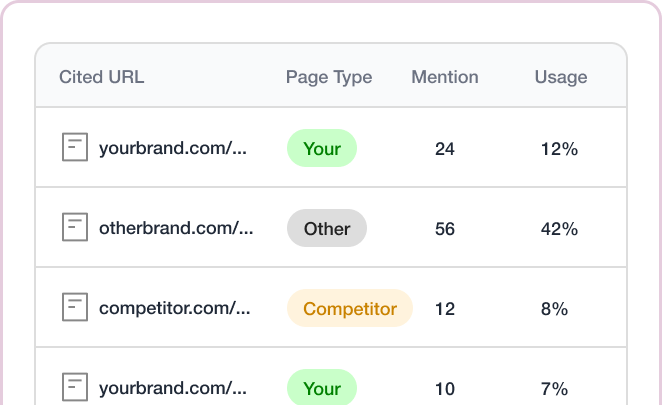The width and height of the screenshot is (662, 405).
Task: Click the 42% usage value
Action: [559, 229]
